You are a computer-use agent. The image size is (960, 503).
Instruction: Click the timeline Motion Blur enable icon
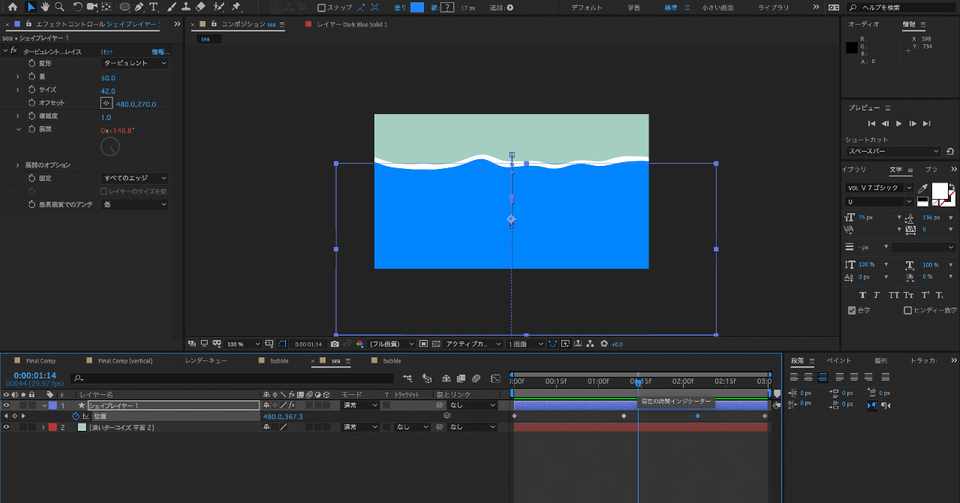476,379
